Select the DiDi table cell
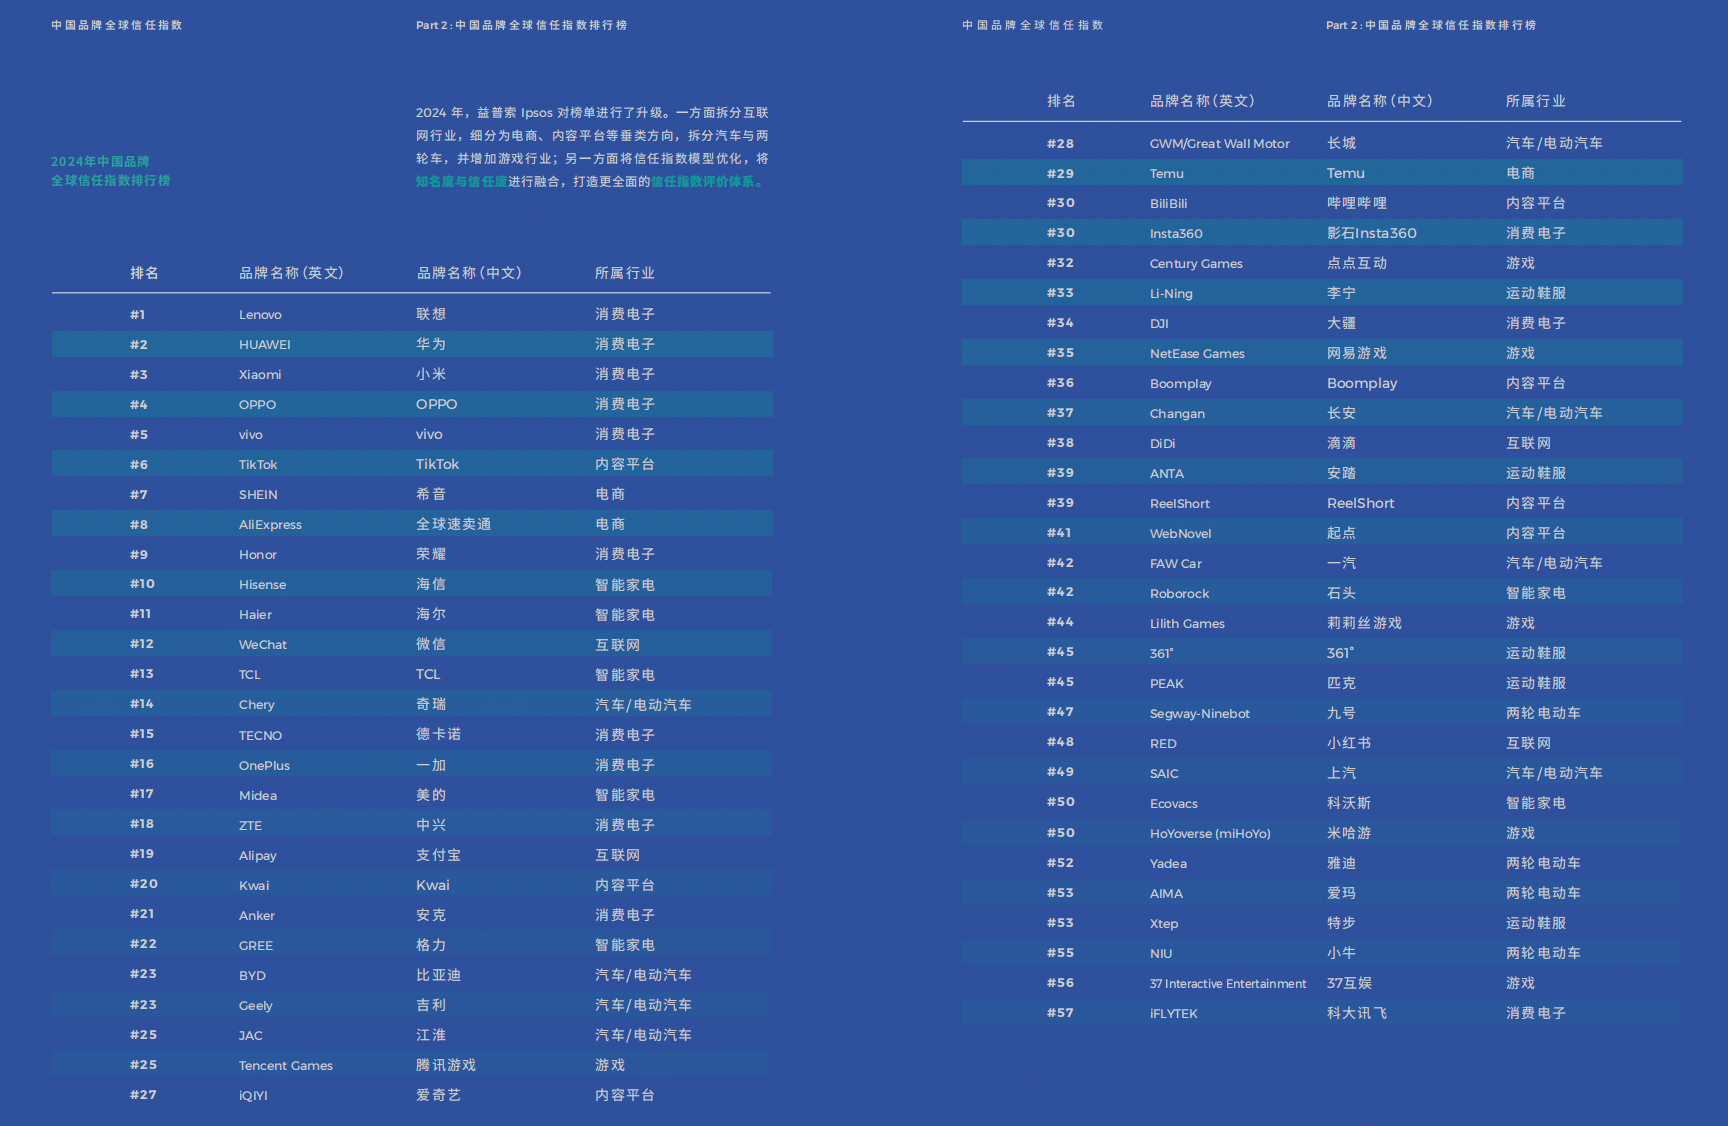 coord(1163,444)
